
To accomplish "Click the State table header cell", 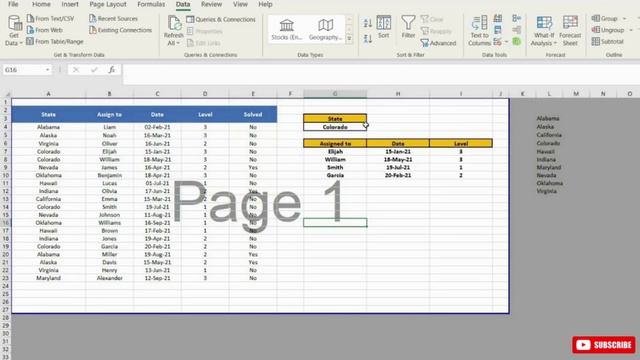I will 49,115.
